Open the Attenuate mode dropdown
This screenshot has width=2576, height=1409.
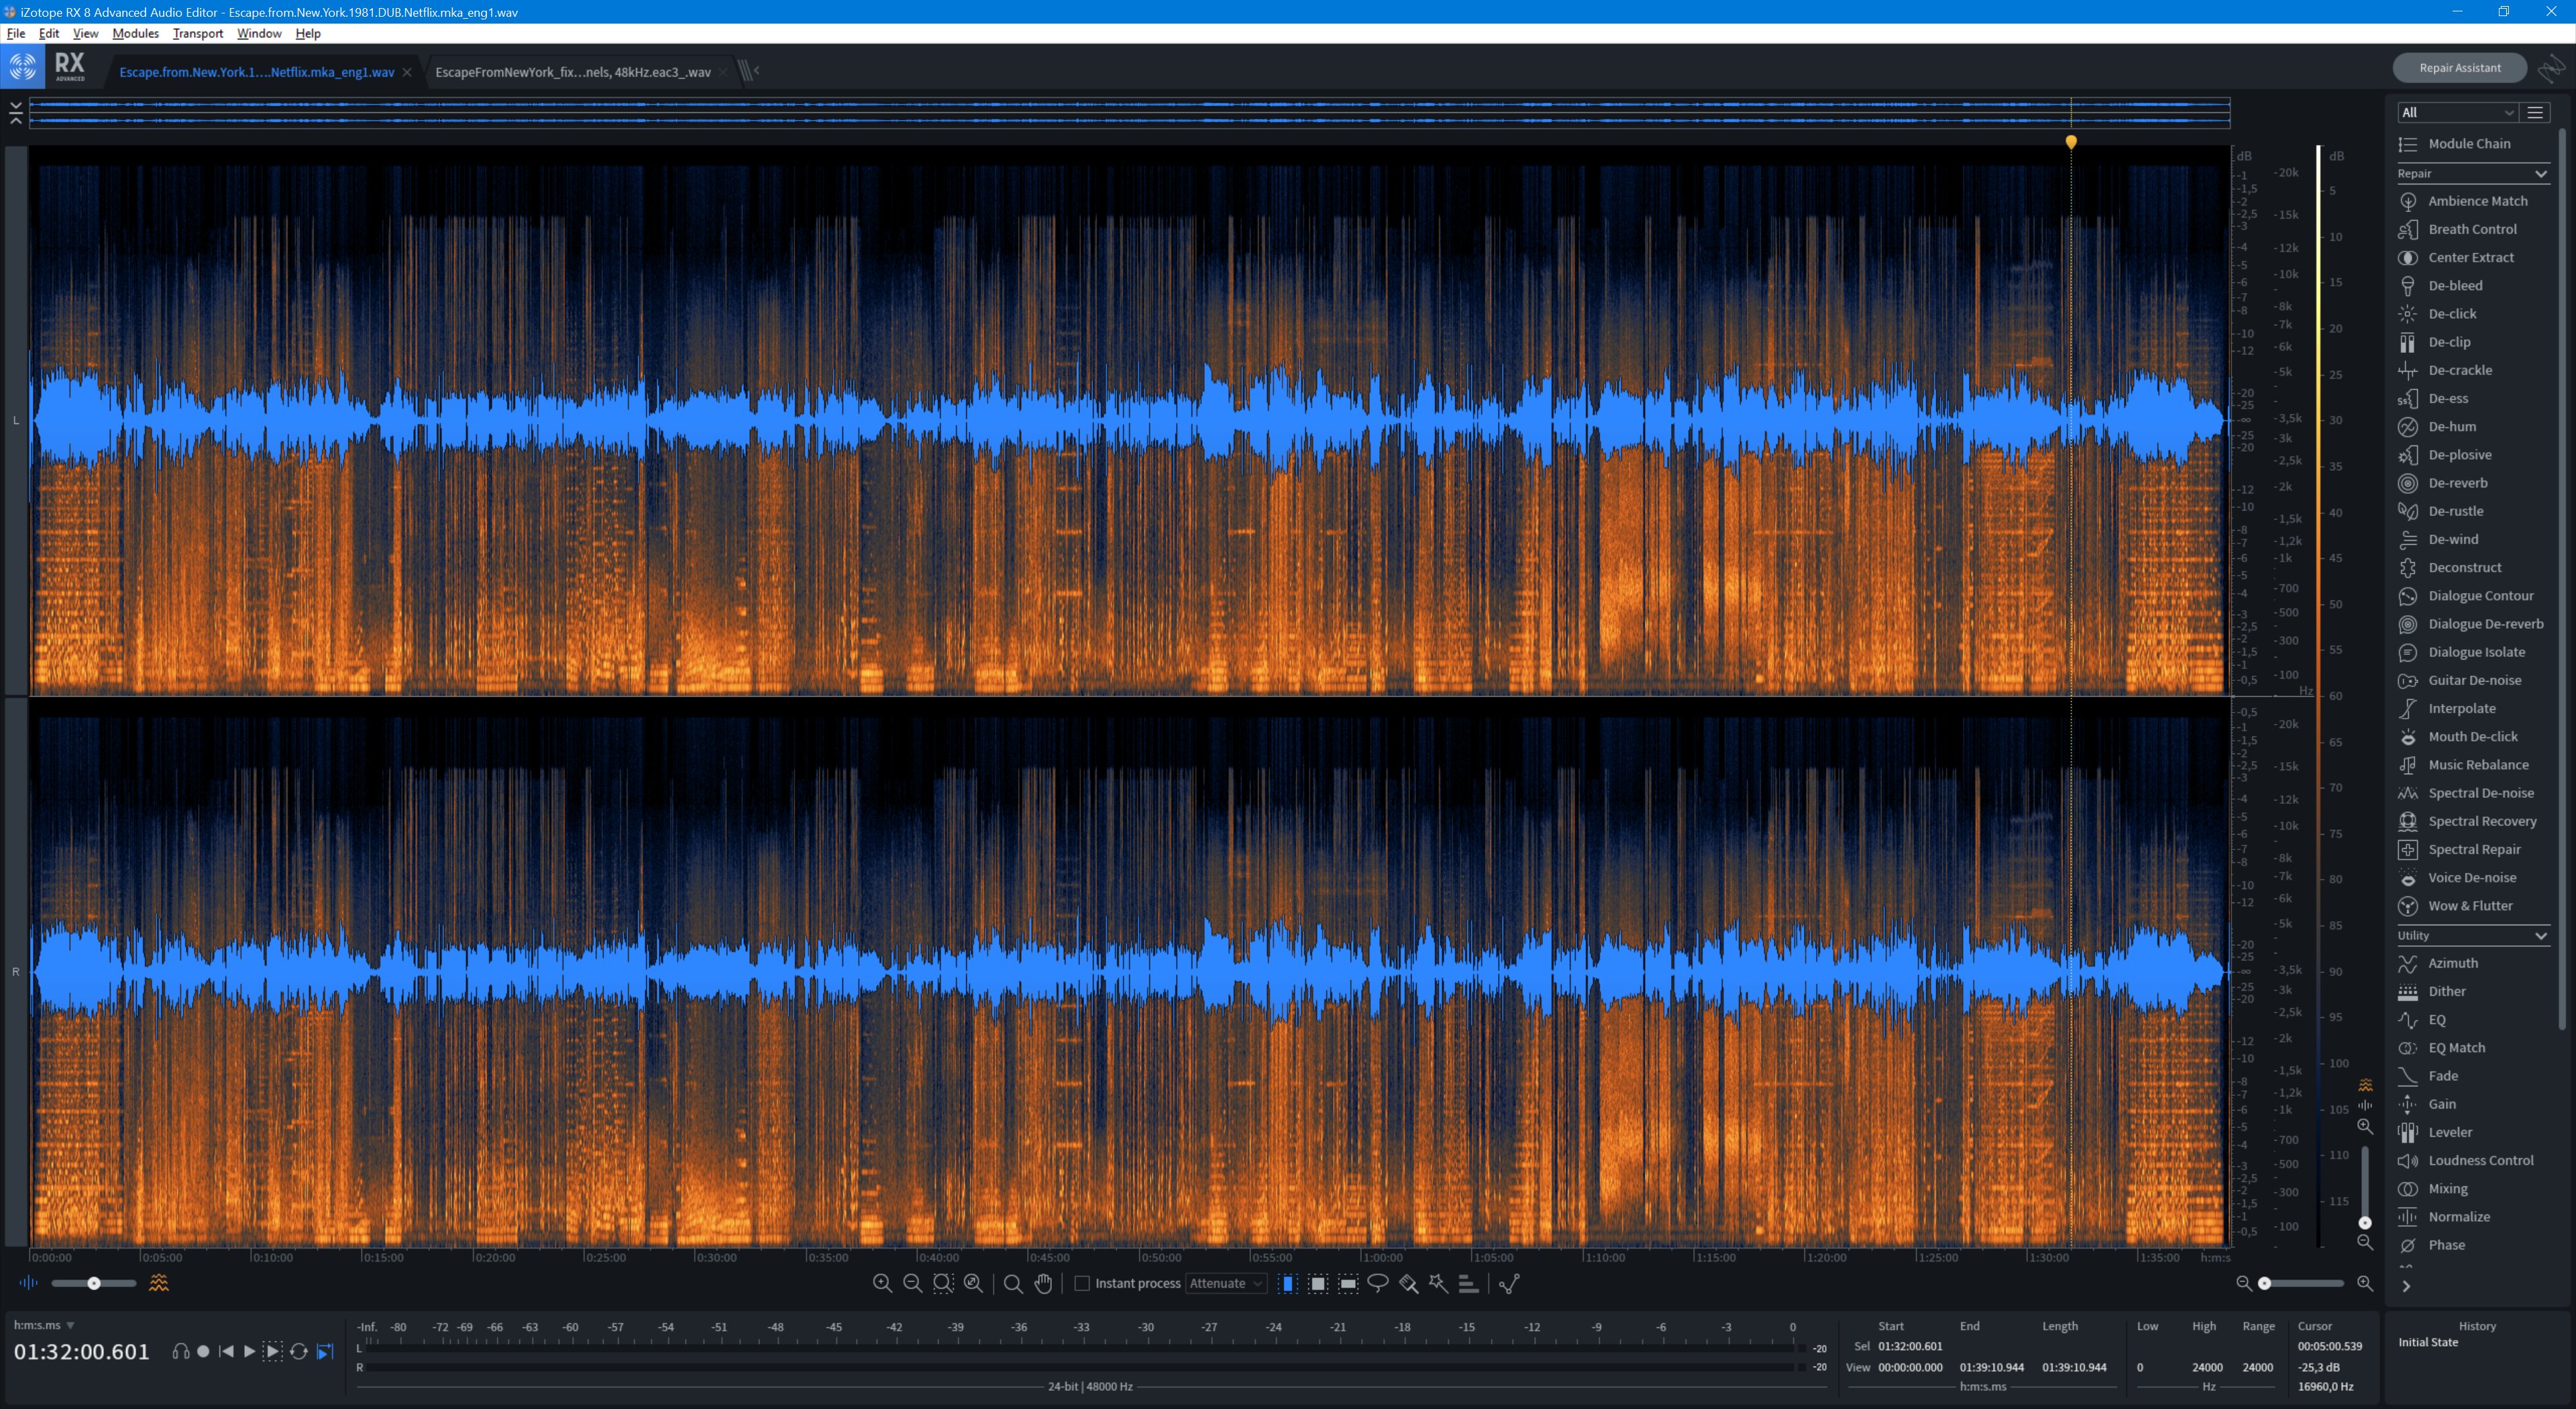click(1225, 1283)
